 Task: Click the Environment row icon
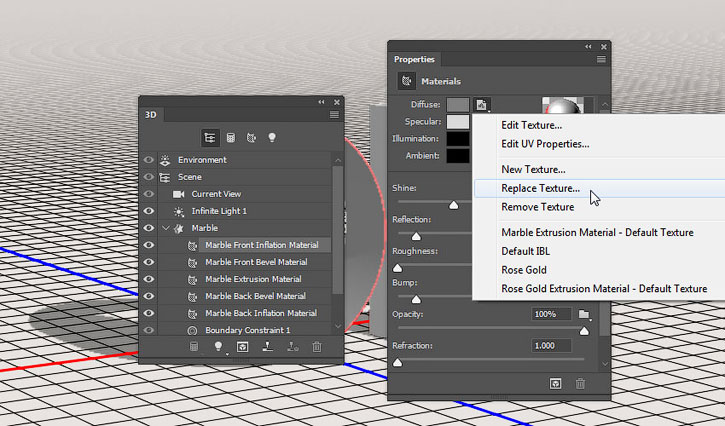click(165, 160)
